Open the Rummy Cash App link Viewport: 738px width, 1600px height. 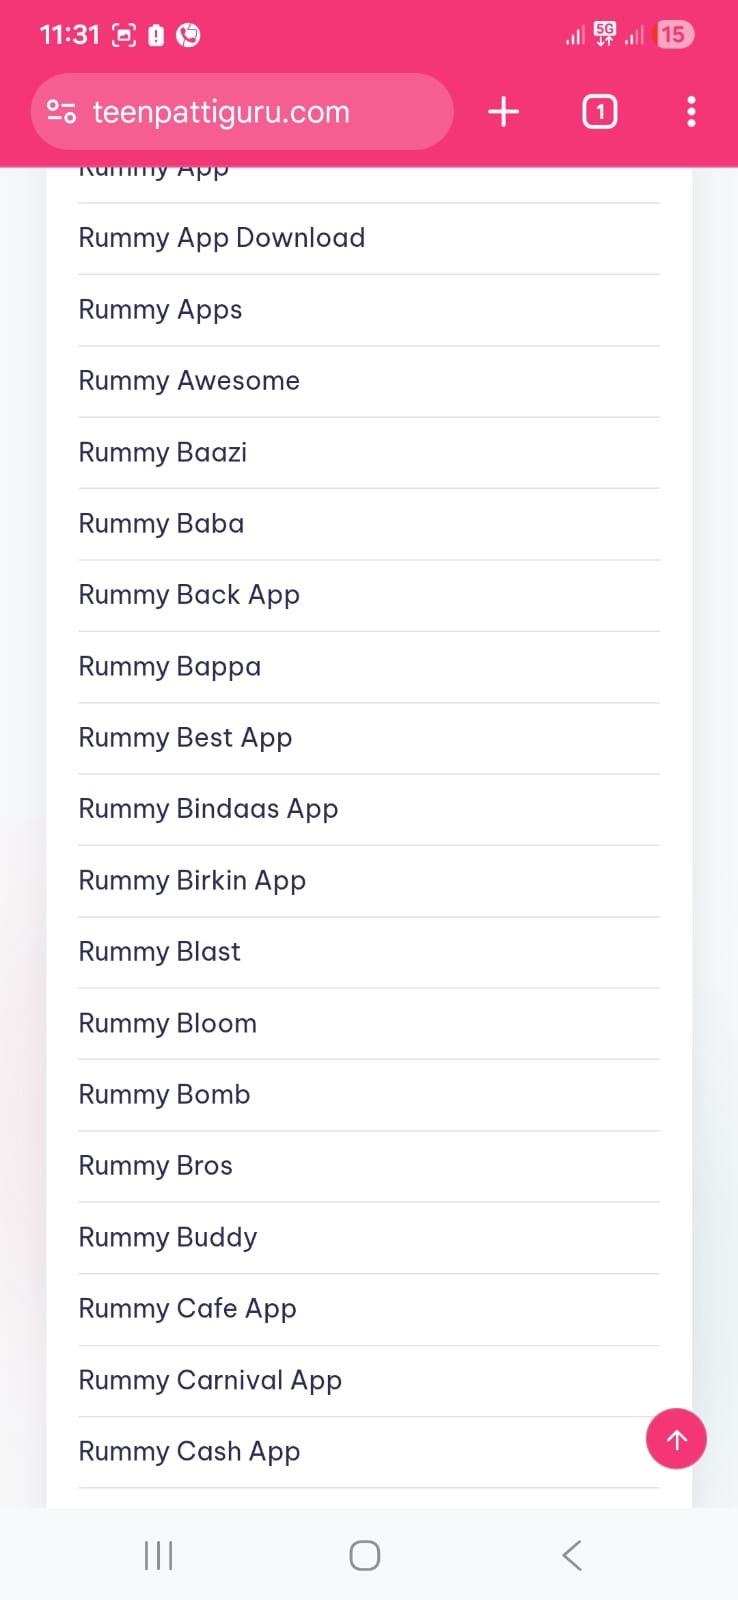[190, 1452]
